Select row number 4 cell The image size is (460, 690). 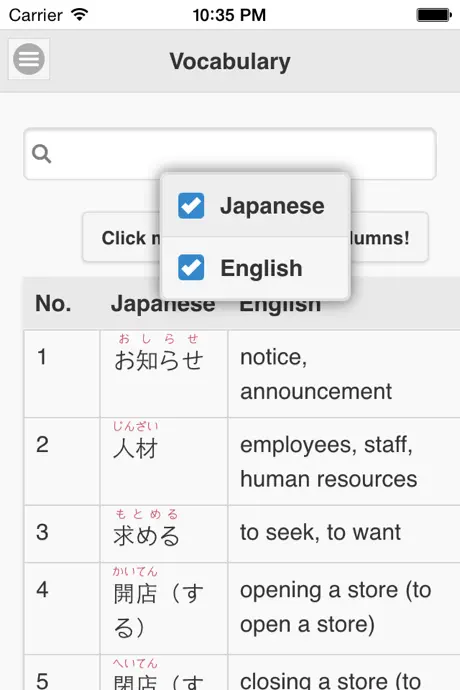pos(62,608)
